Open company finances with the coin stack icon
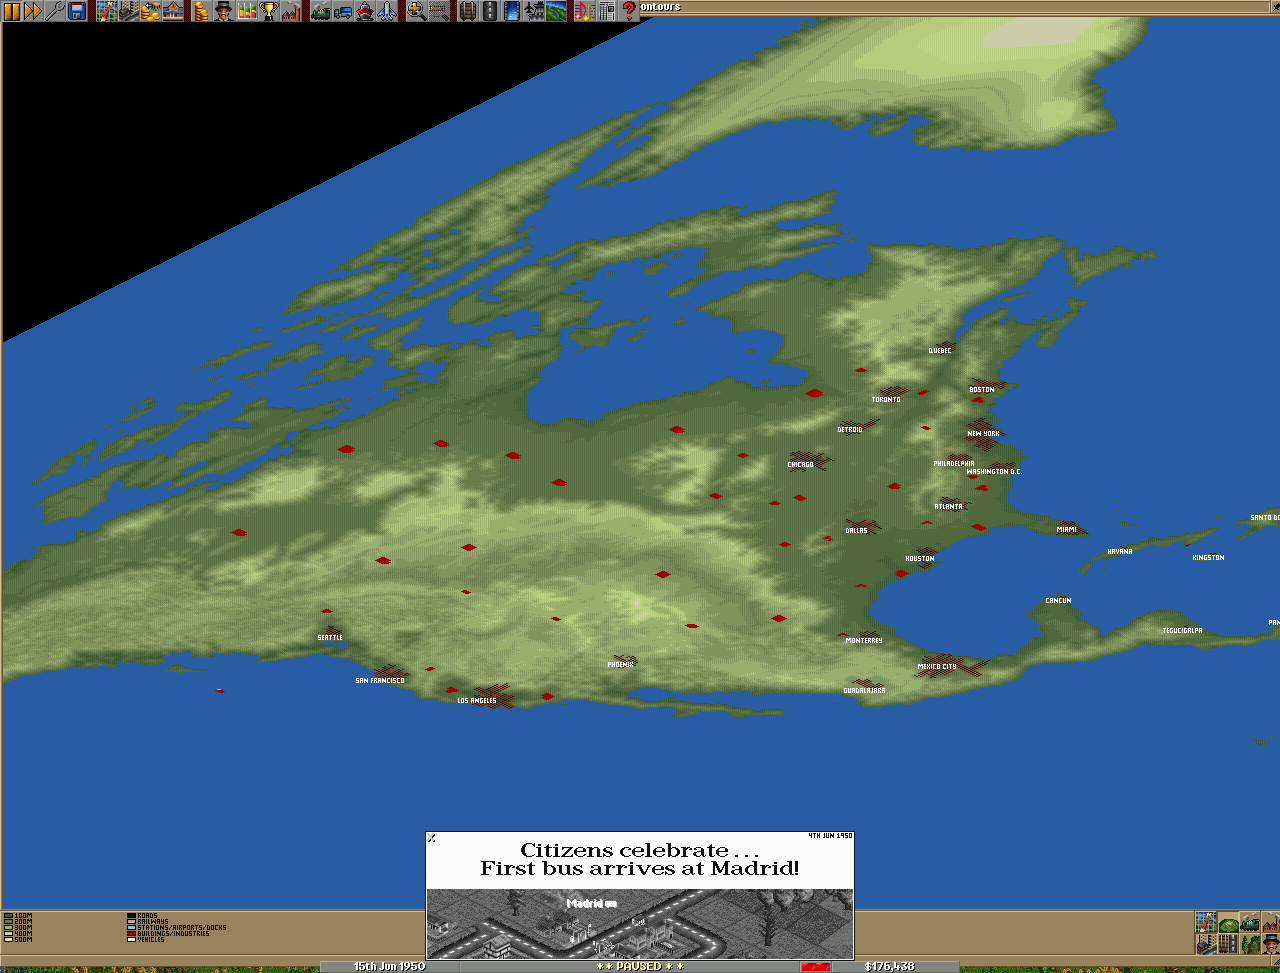 [201, 11]
